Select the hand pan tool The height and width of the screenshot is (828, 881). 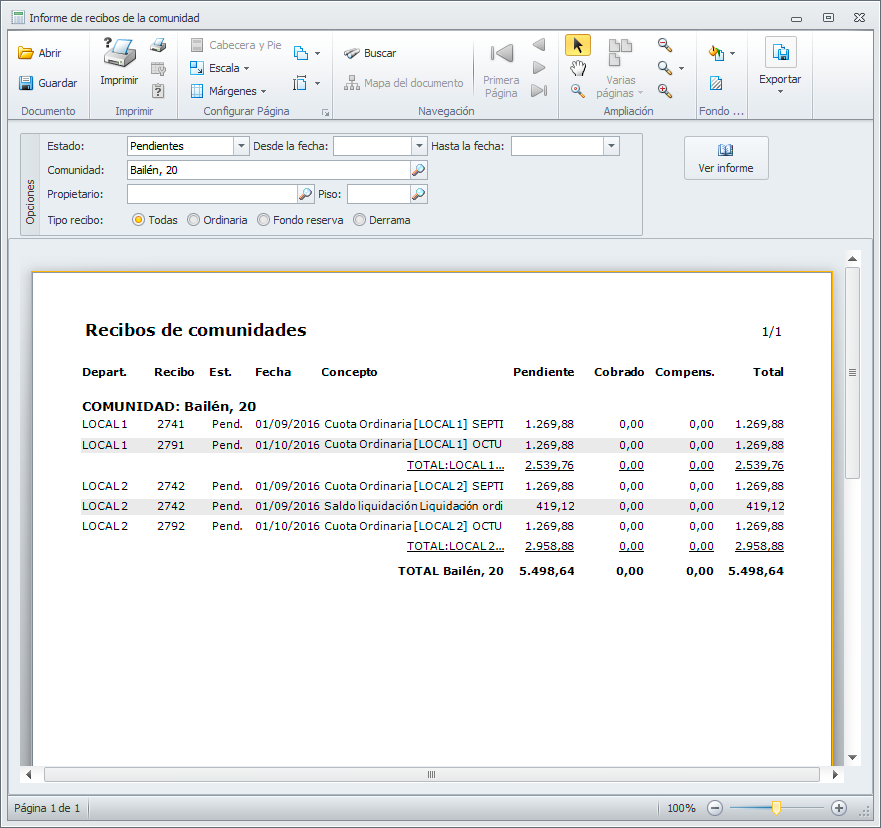coord(578,68)
